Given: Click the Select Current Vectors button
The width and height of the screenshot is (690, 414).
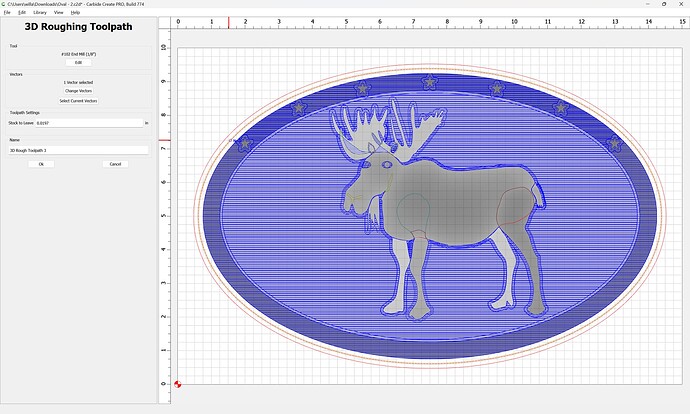Looking at the screenshot, I should [x=78, y=101].
